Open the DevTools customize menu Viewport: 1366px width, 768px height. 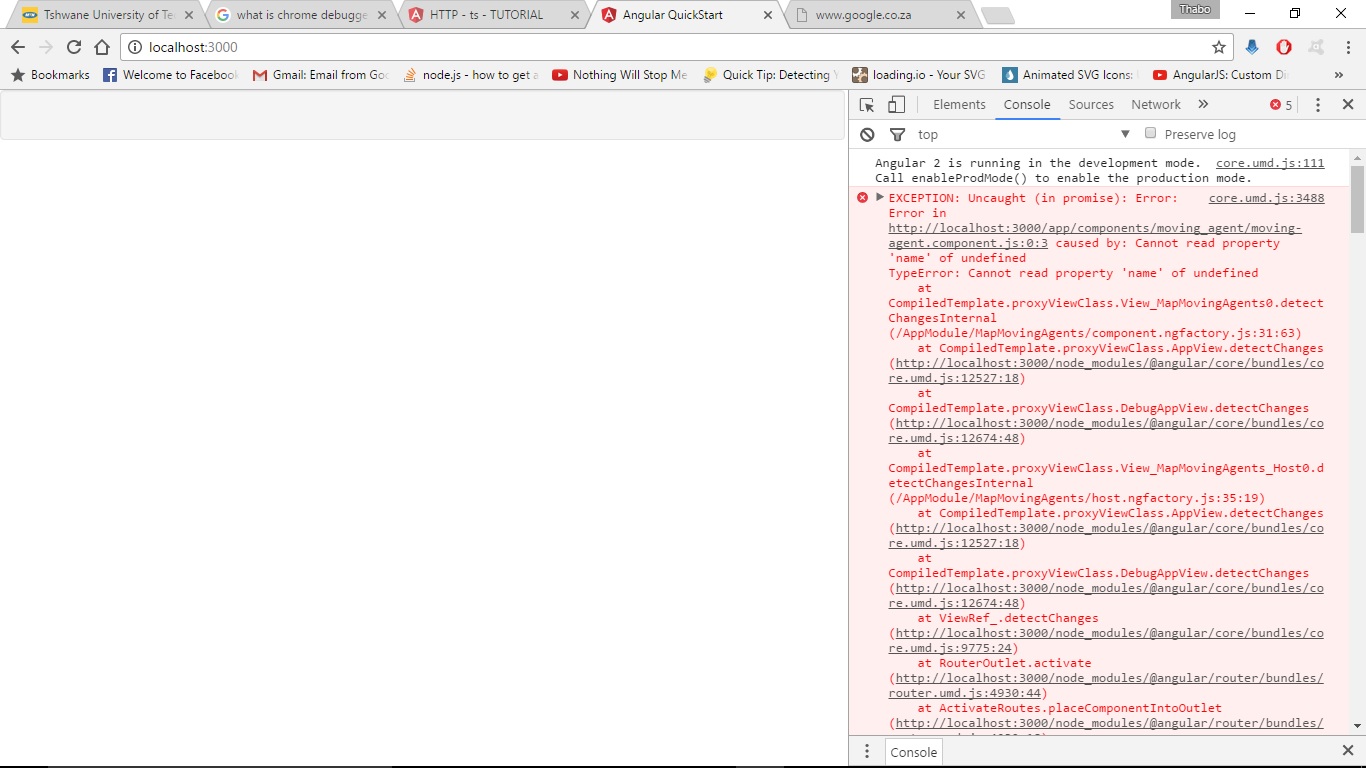1317,104
